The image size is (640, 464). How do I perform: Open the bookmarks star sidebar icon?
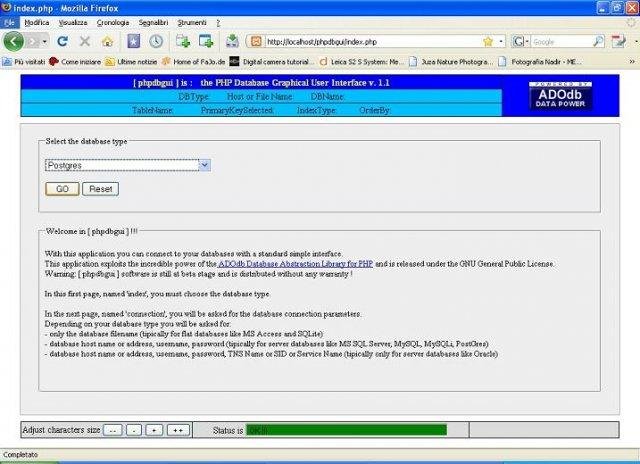pyautogui.click(x=133, y=41)
